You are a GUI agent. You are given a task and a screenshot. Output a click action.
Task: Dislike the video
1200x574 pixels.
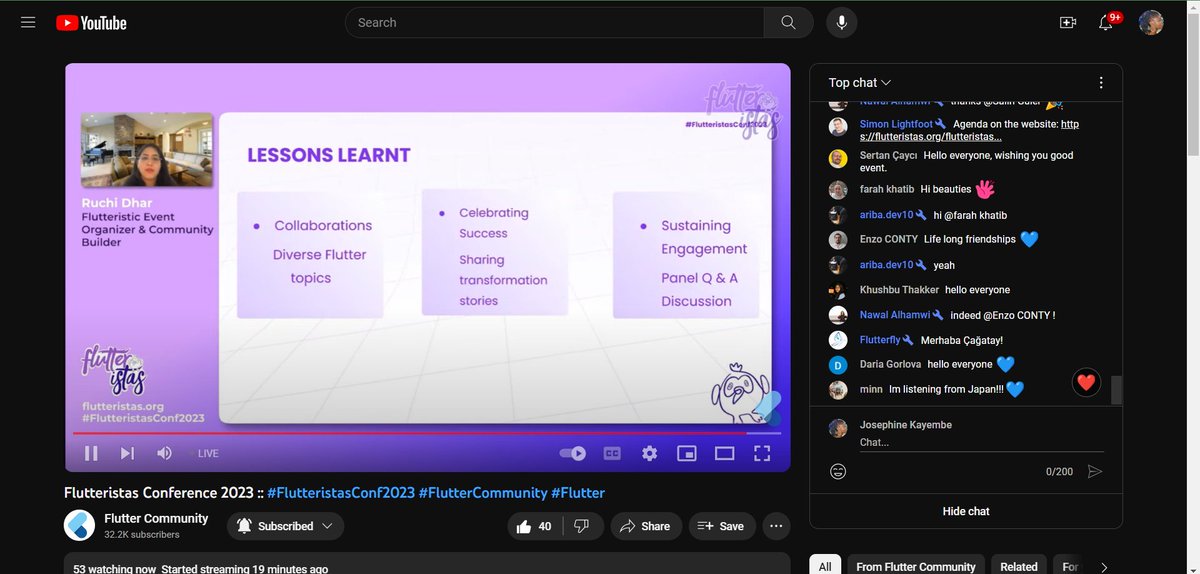[x=583, y=526]
